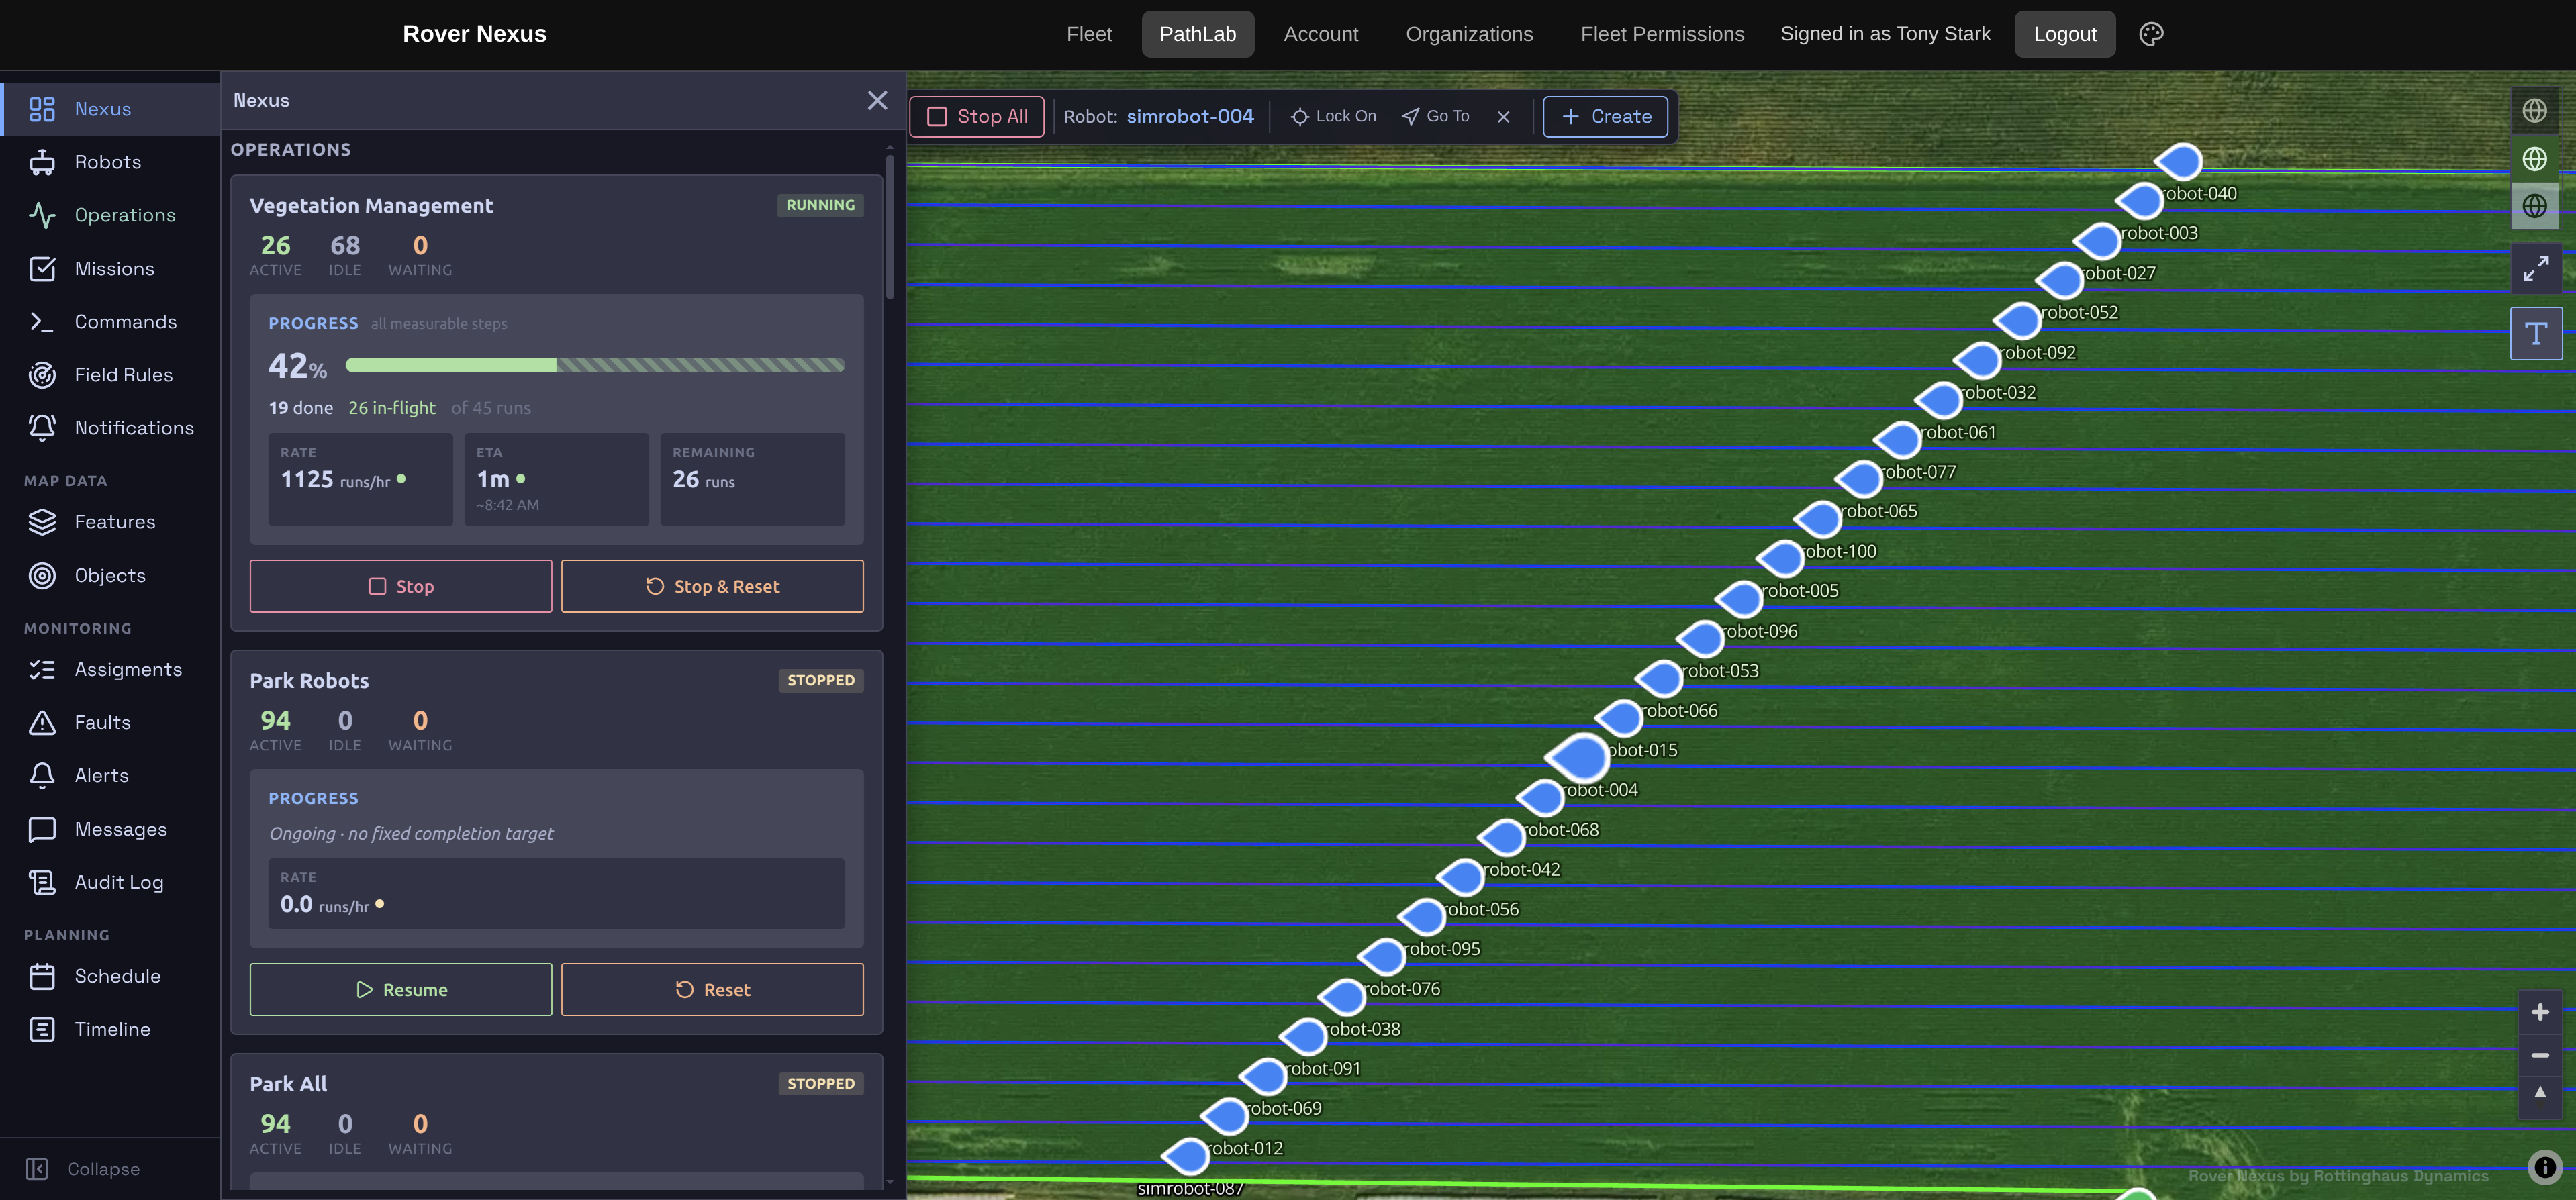Click the theme palette icon
The image size is (2576, 1200).
point(2151,34)
